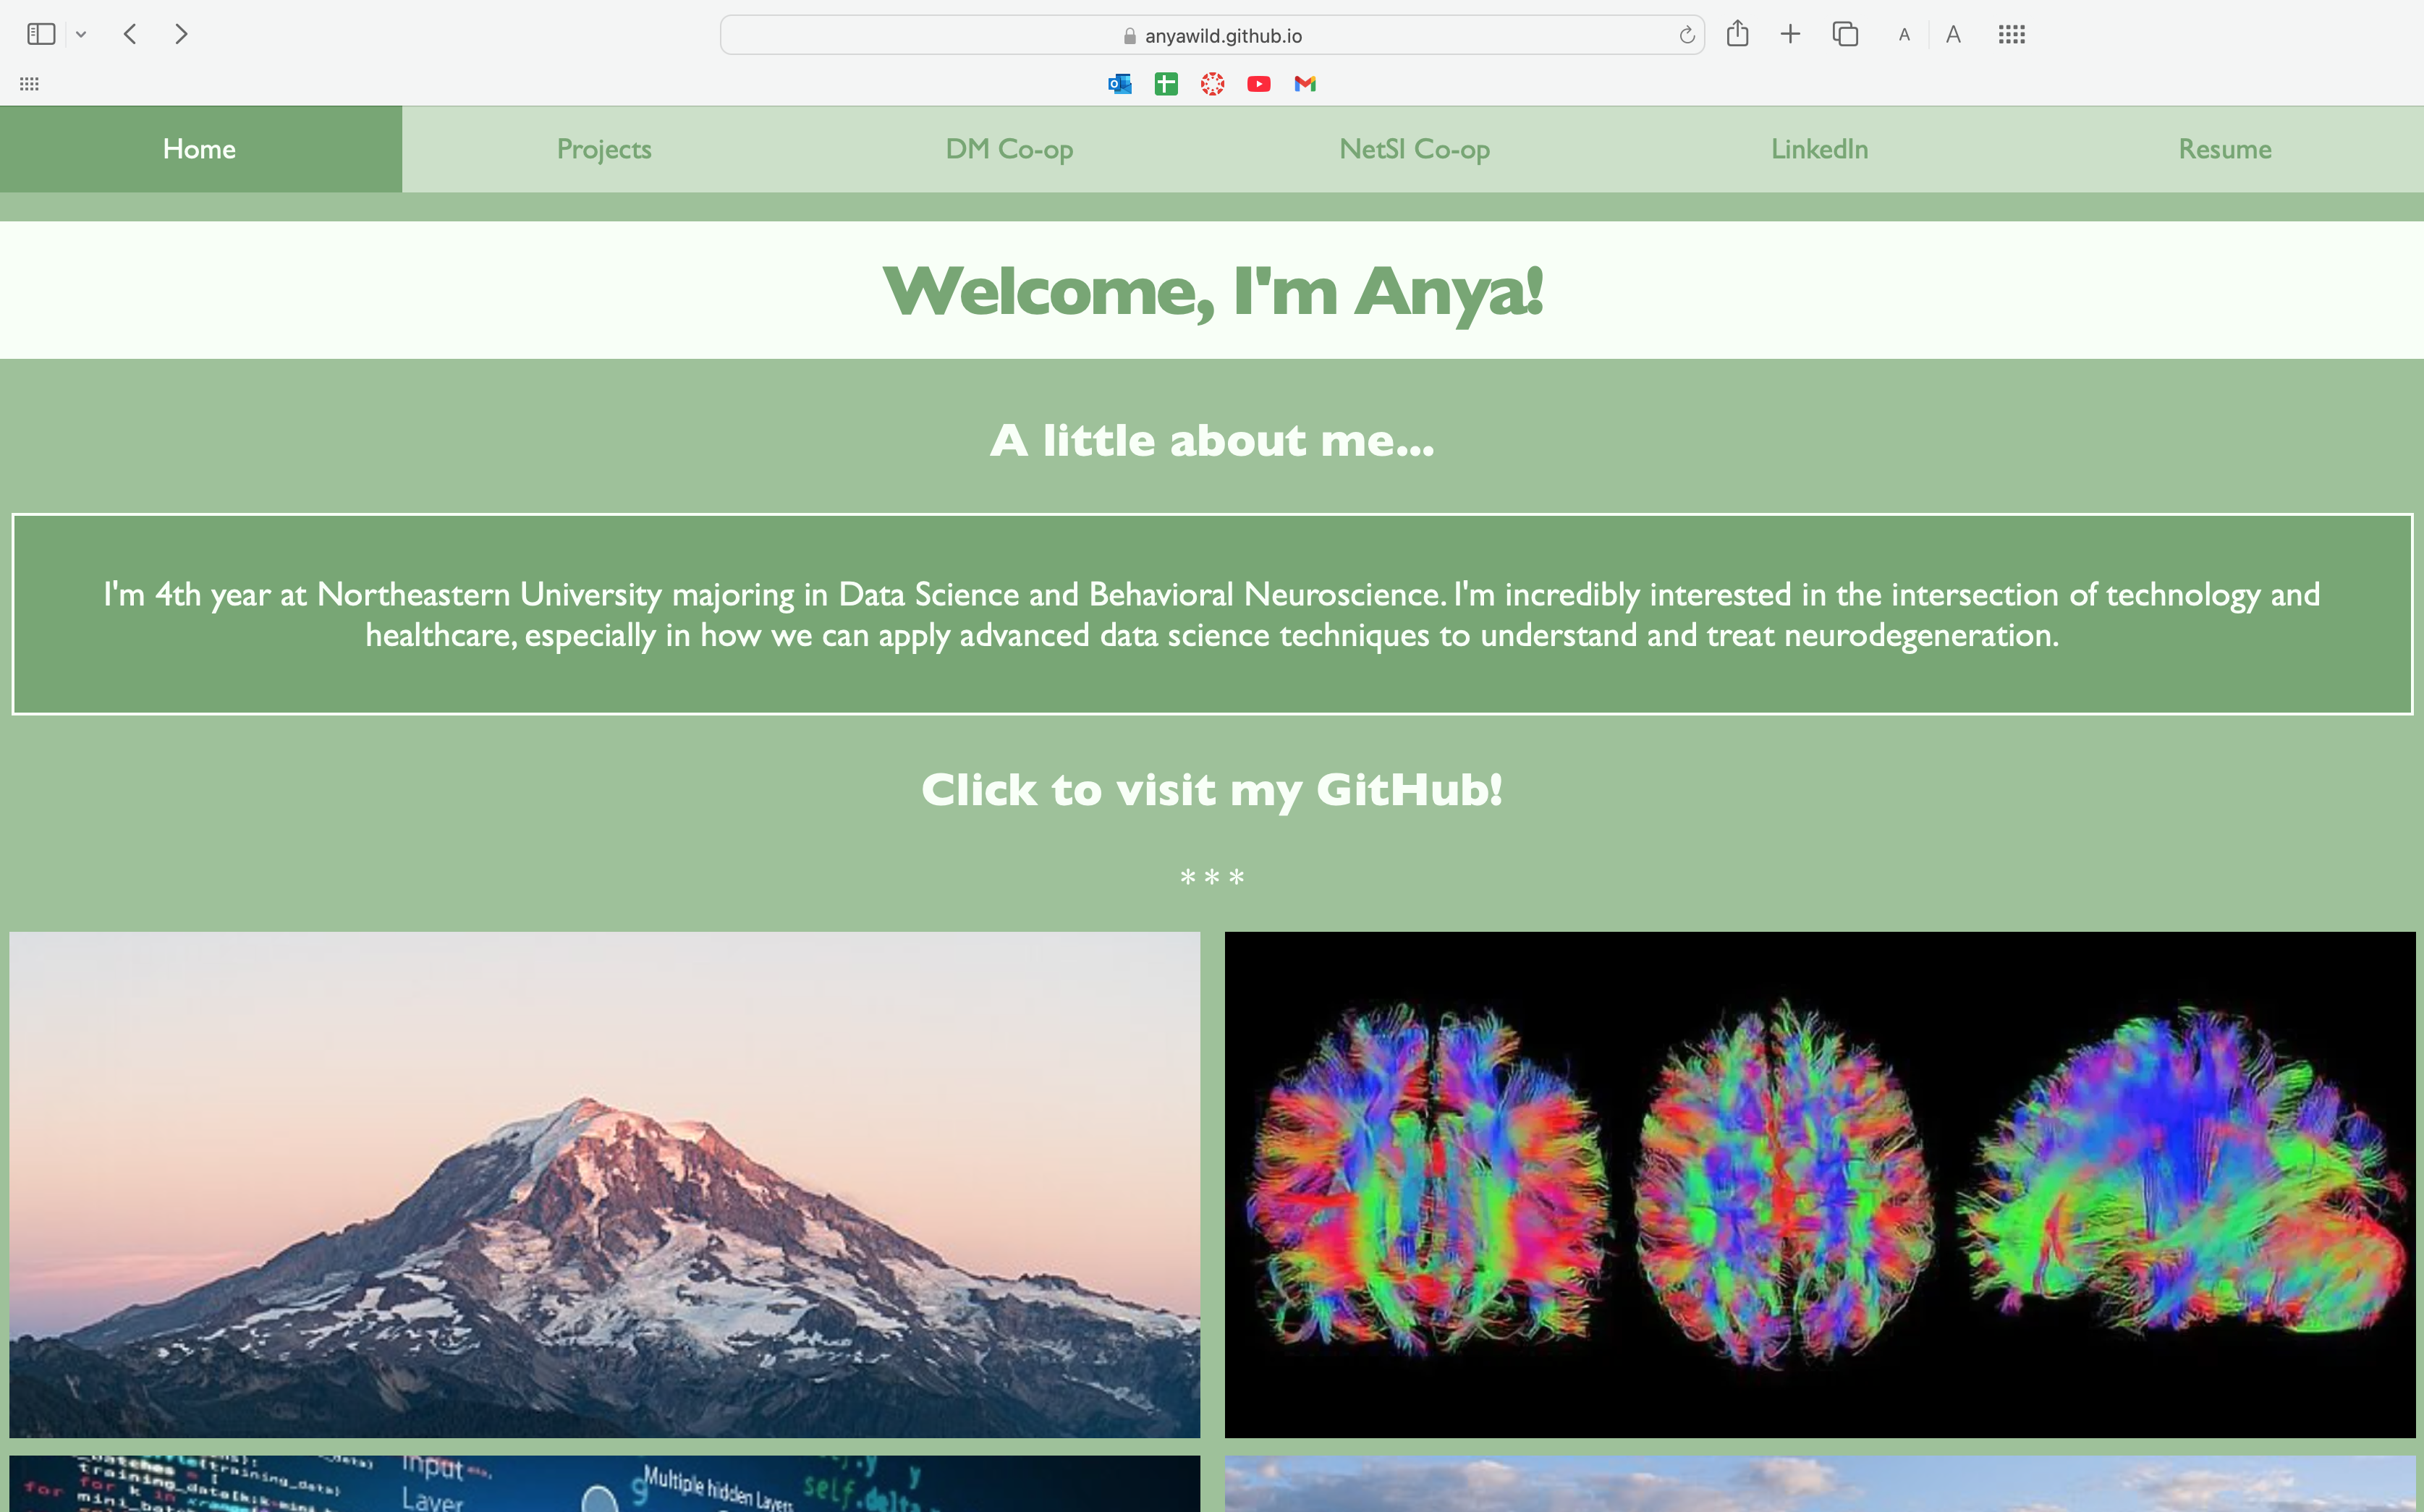Image resolution: width=2424 pixels, height=1512 pixels.
Task: Switch to the Projects tab
Action: tap(604, 149)
